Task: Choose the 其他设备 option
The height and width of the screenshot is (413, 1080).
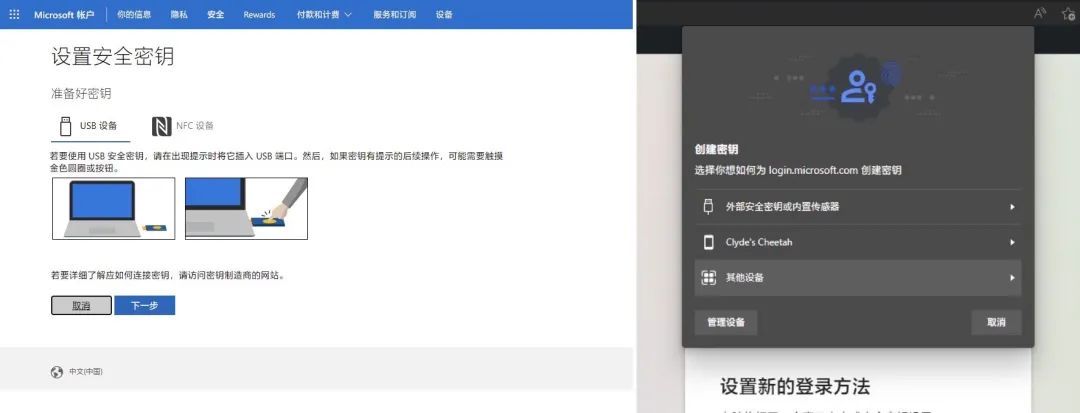Action: (858, 278)
